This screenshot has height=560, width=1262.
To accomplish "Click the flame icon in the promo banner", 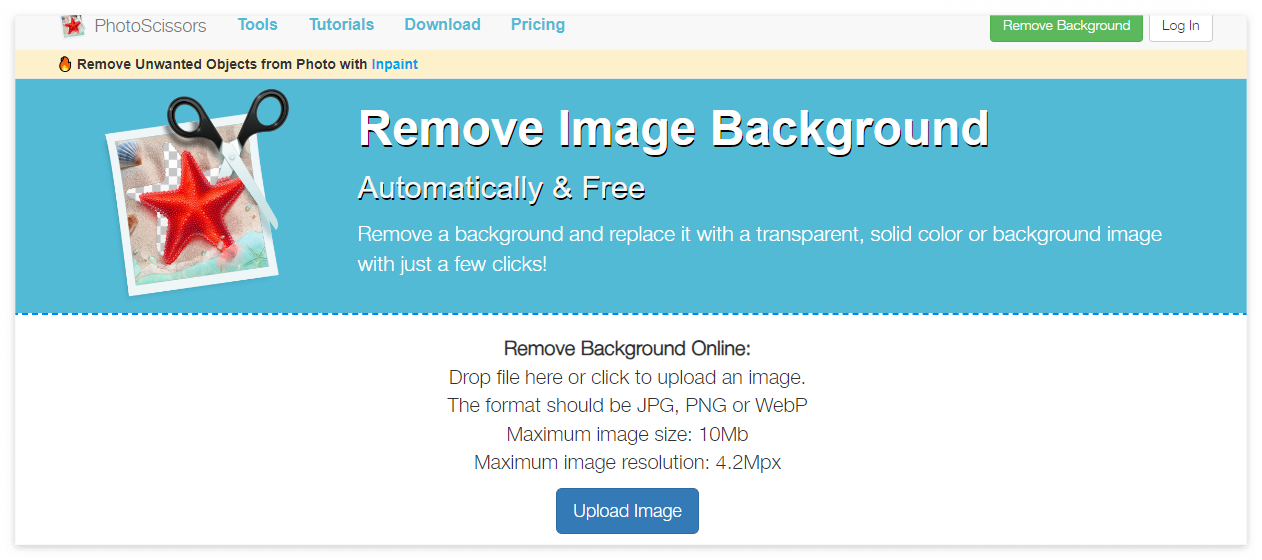I will (65, 64).
